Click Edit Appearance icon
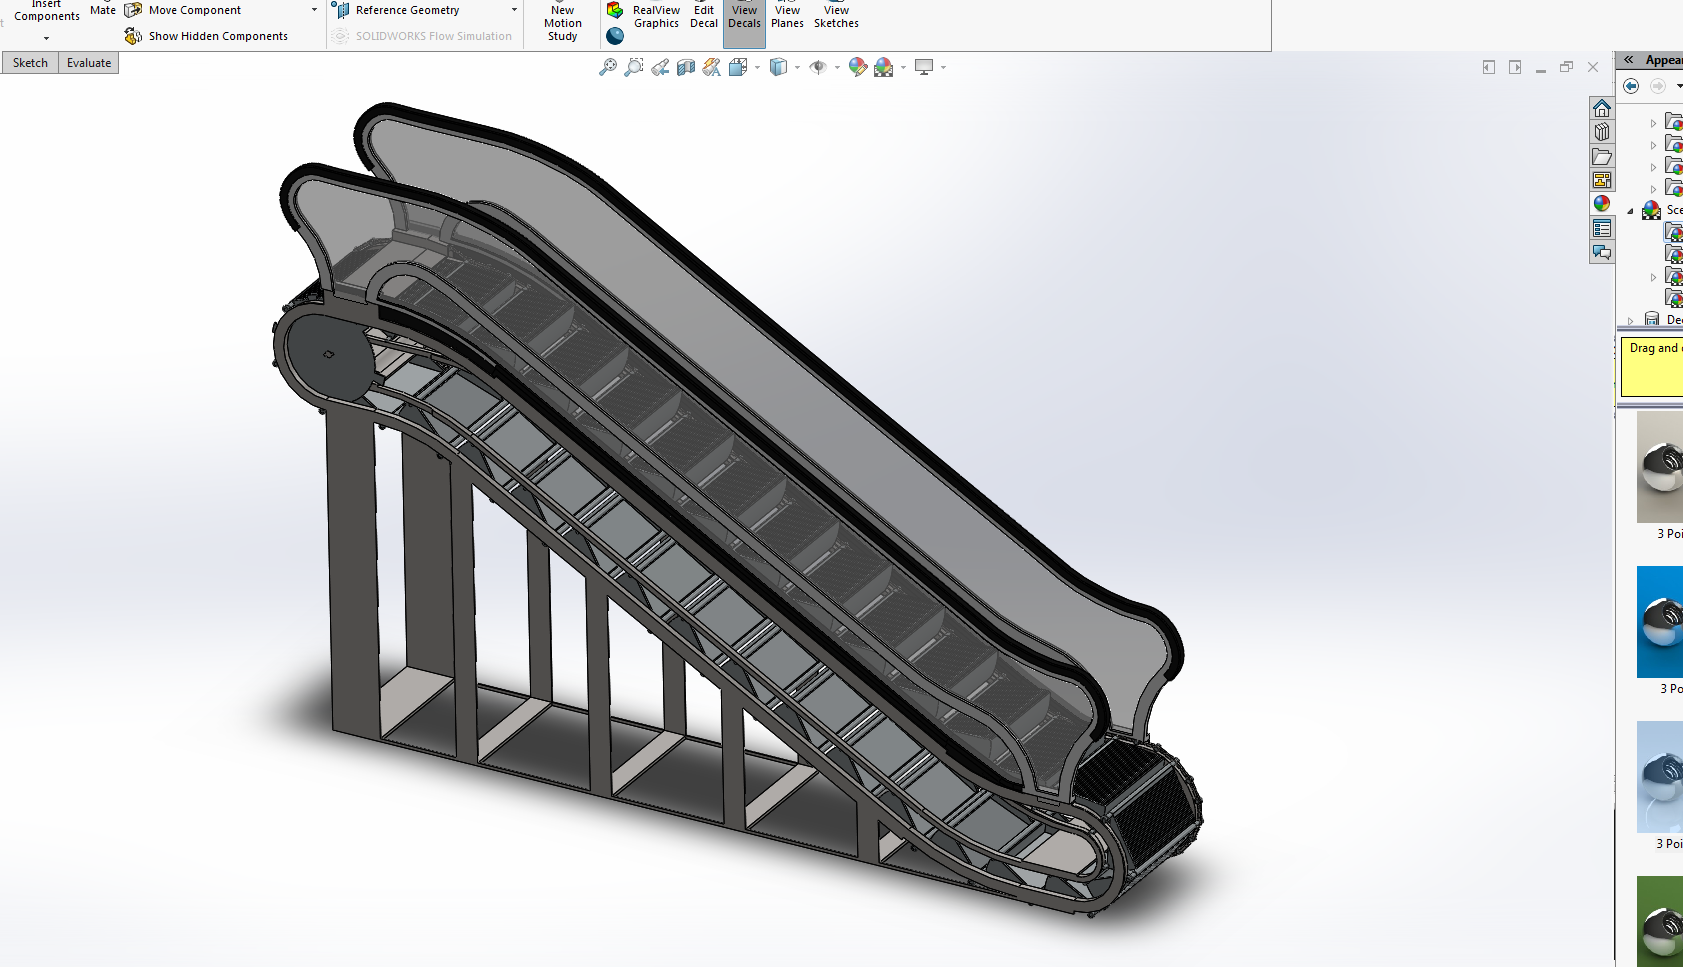The height and width of the screenshot is (967, 1683). coord(858,67)
